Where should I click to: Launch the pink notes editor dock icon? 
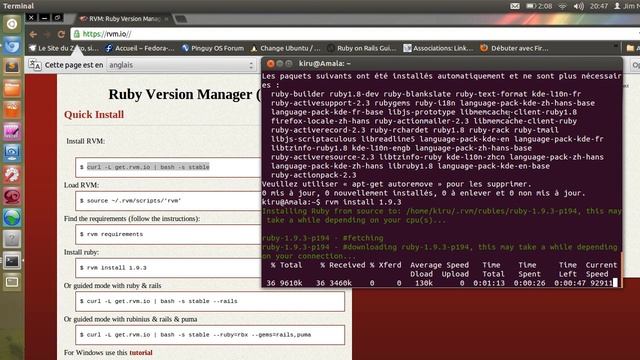(x=12, y=131)
